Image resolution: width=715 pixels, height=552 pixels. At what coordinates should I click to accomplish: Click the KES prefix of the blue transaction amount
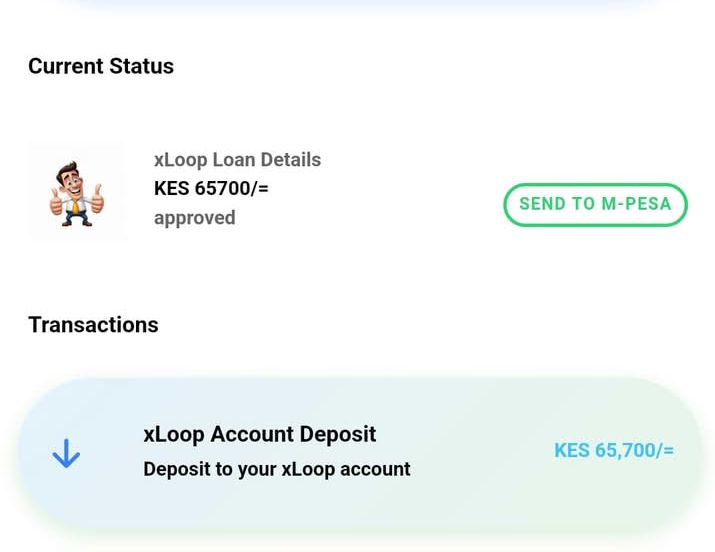tap(572, 451)
